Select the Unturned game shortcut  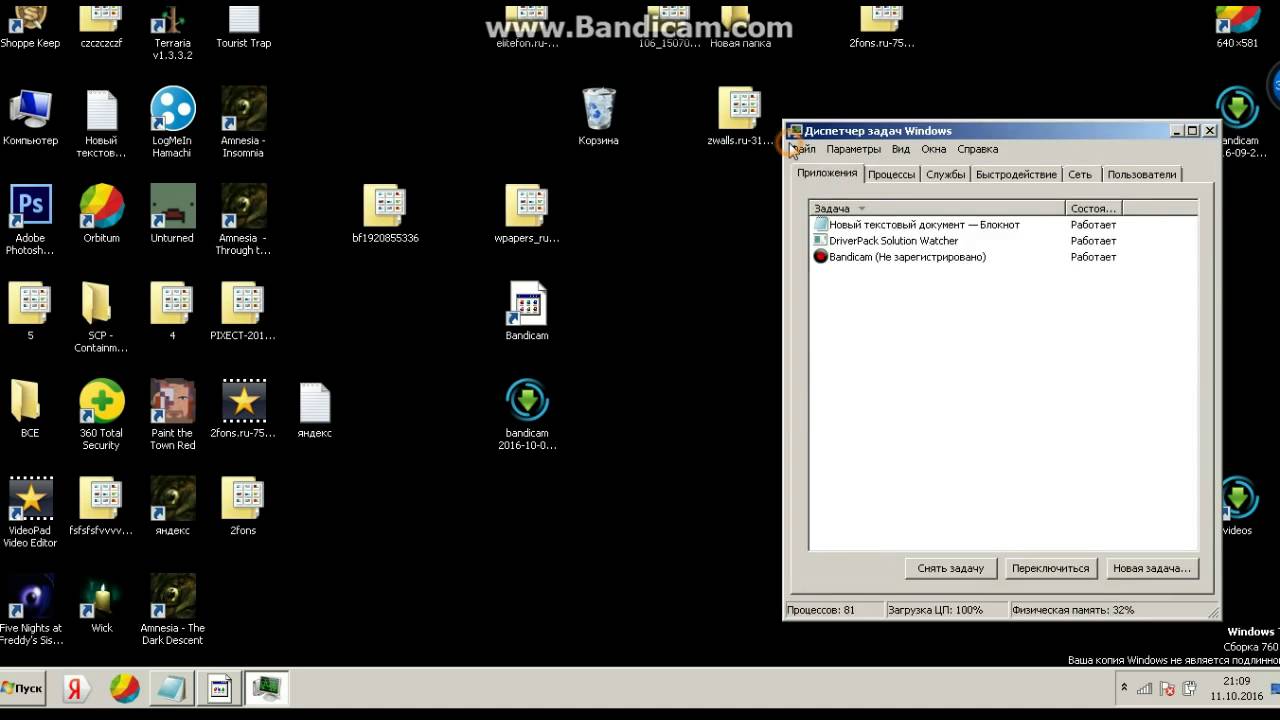[x=172, y=214]
